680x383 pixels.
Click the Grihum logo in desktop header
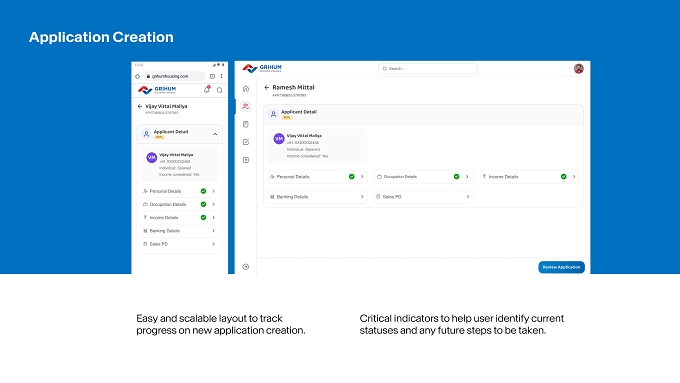point(262,68)
